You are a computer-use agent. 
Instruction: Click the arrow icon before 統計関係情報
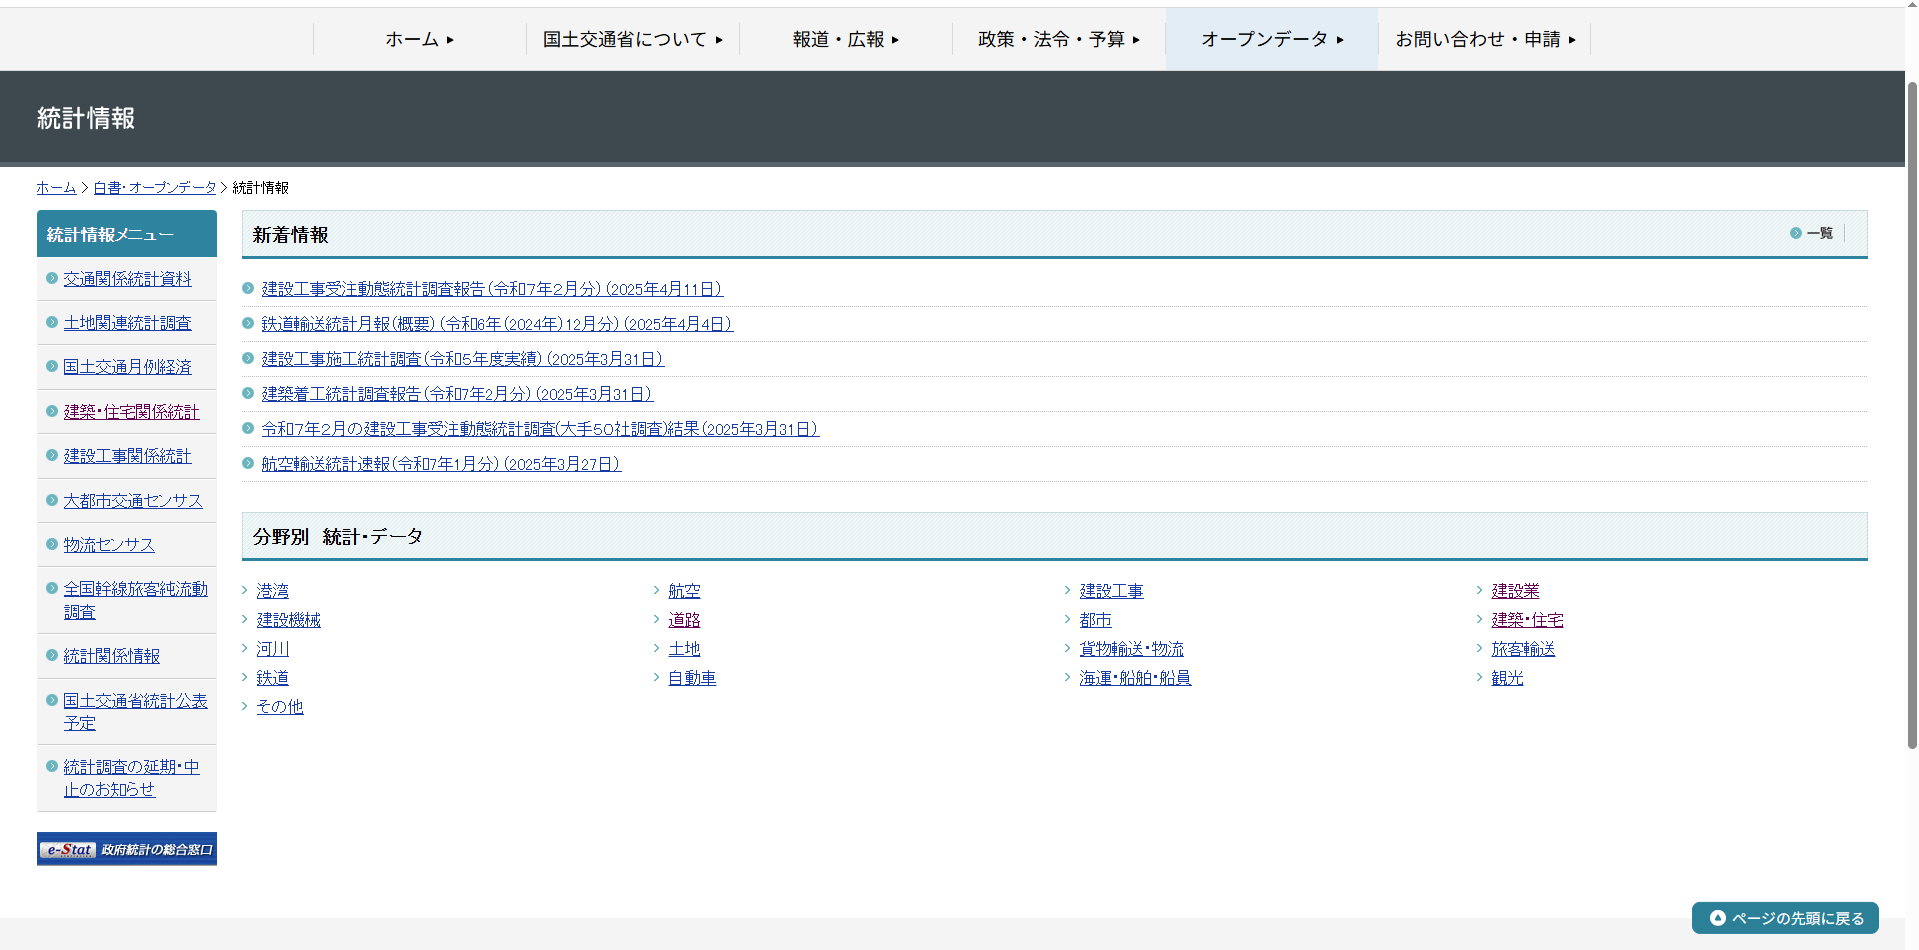pos(50,655)
